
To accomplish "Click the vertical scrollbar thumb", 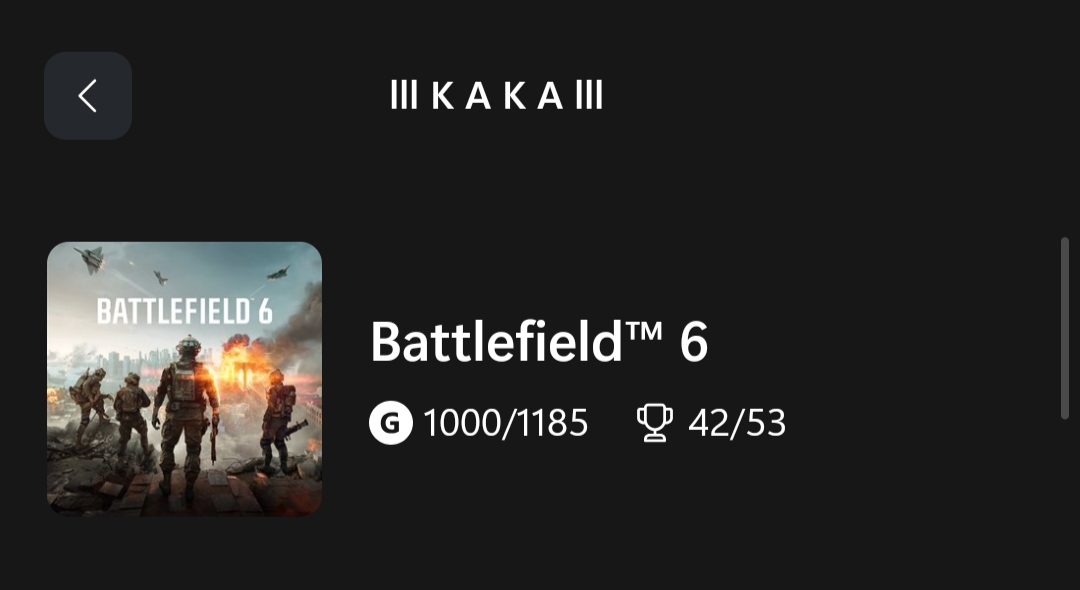I will click(x=1065, y=328).
